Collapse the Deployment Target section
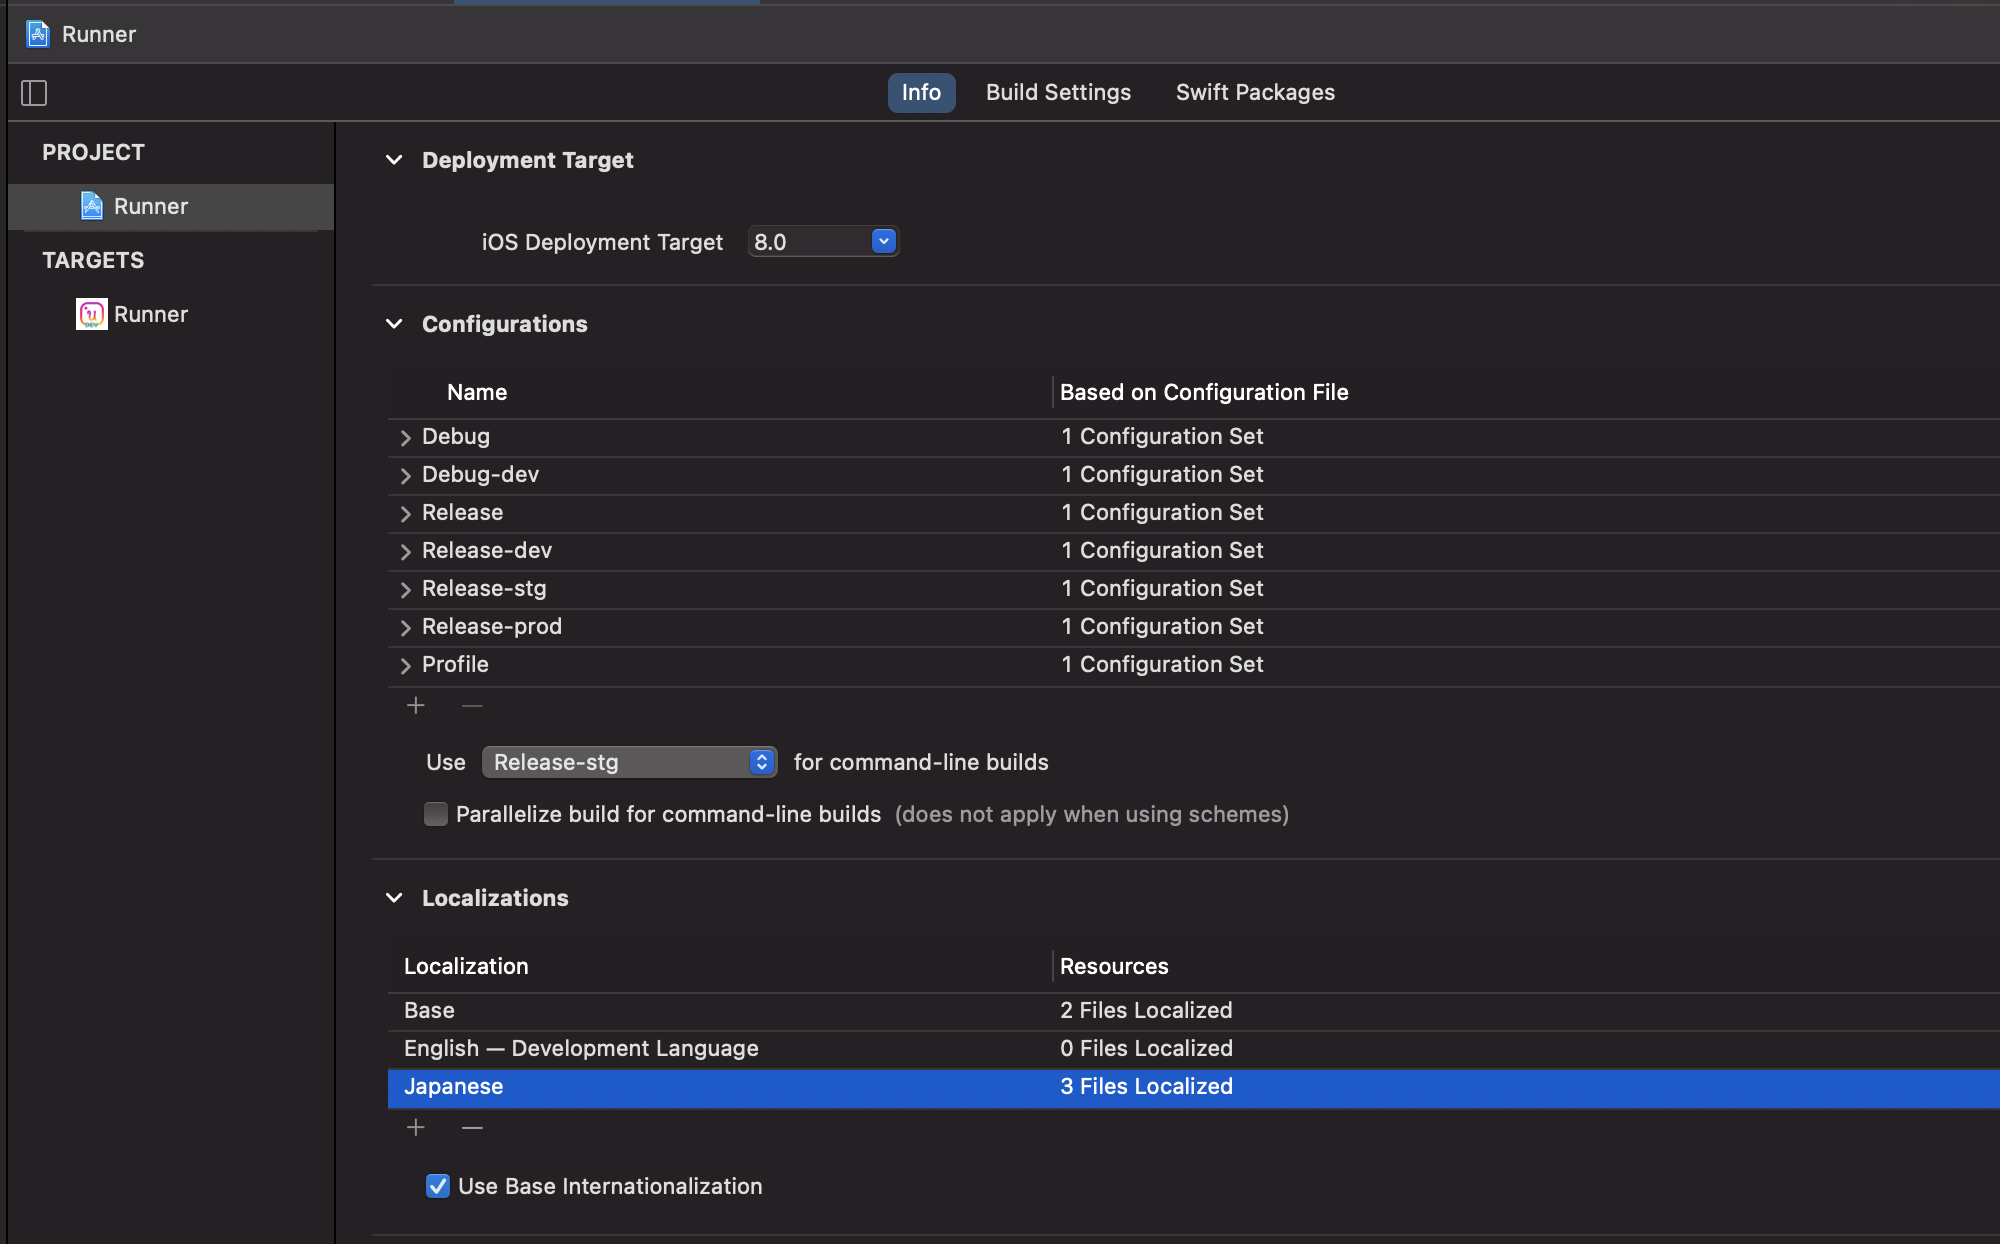The height and width of the screenshot is (1244, 2000). tap(395, 160)
